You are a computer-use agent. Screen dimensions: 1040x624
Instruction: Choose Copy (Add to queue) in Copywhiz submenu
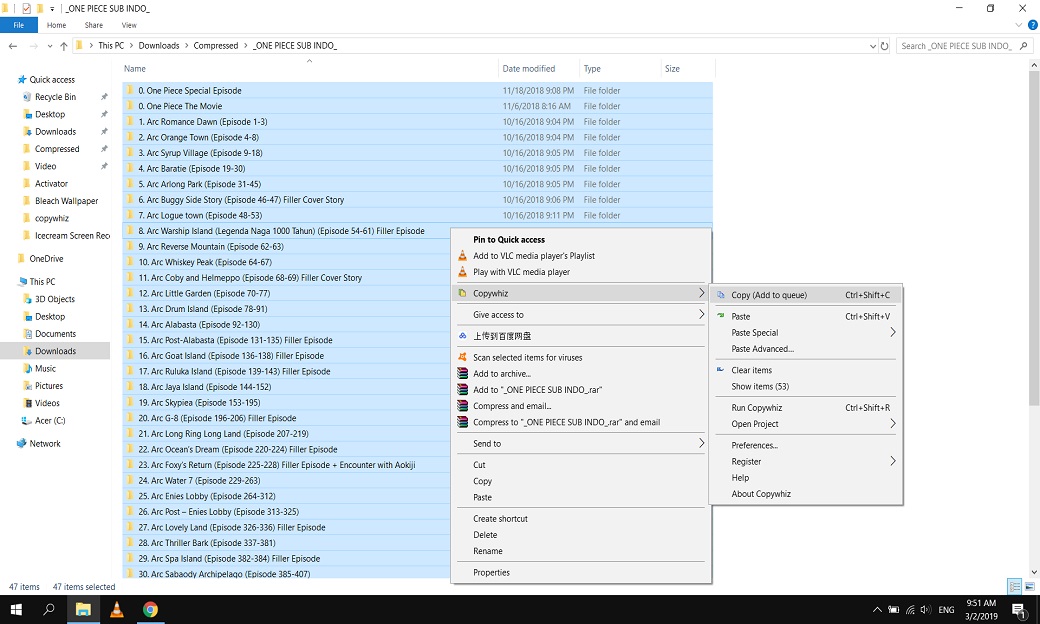[x=769, y=295]
